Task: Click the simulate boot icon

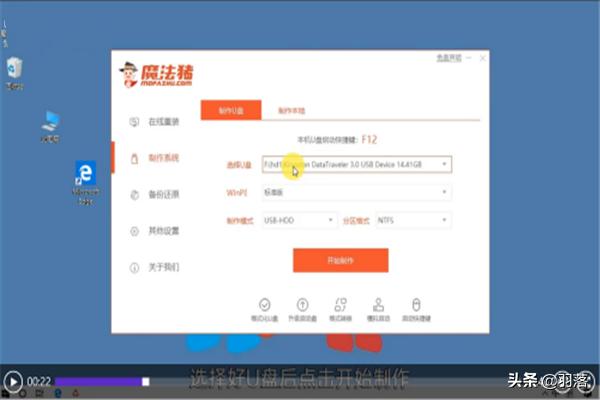Action: point(378,306)
